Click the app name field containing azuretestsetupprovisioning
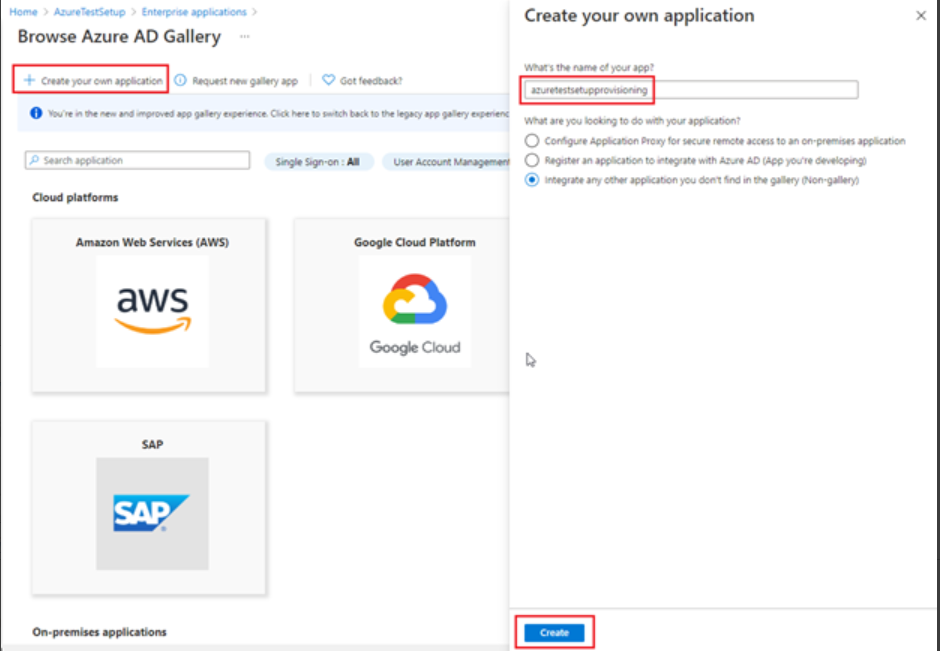The width and height of the screenshot is (940, 651). pos(691,90)
